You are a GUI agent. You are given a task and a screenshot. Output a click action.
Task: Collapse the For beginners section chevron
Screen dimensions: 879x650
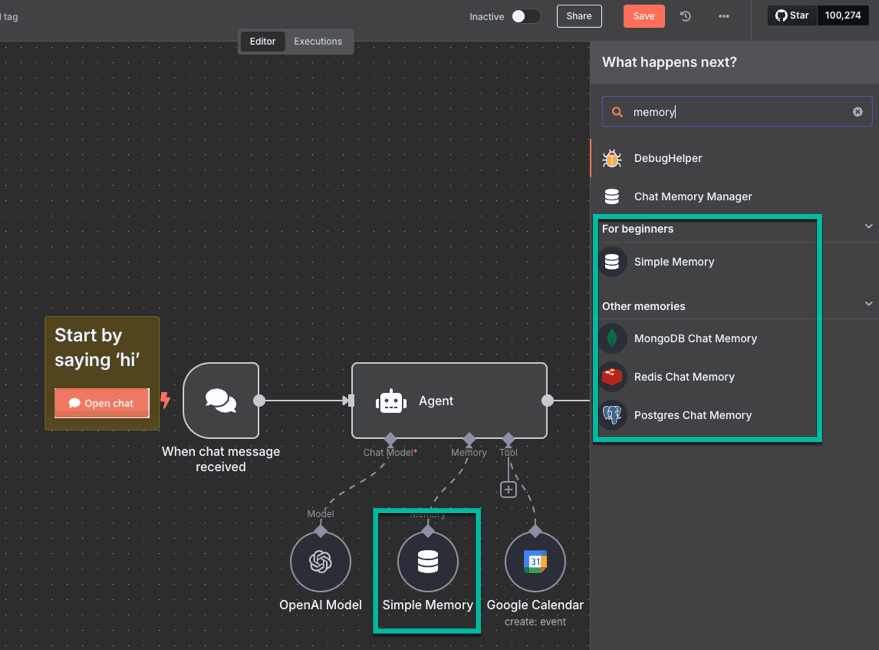[x=867, y=227]
